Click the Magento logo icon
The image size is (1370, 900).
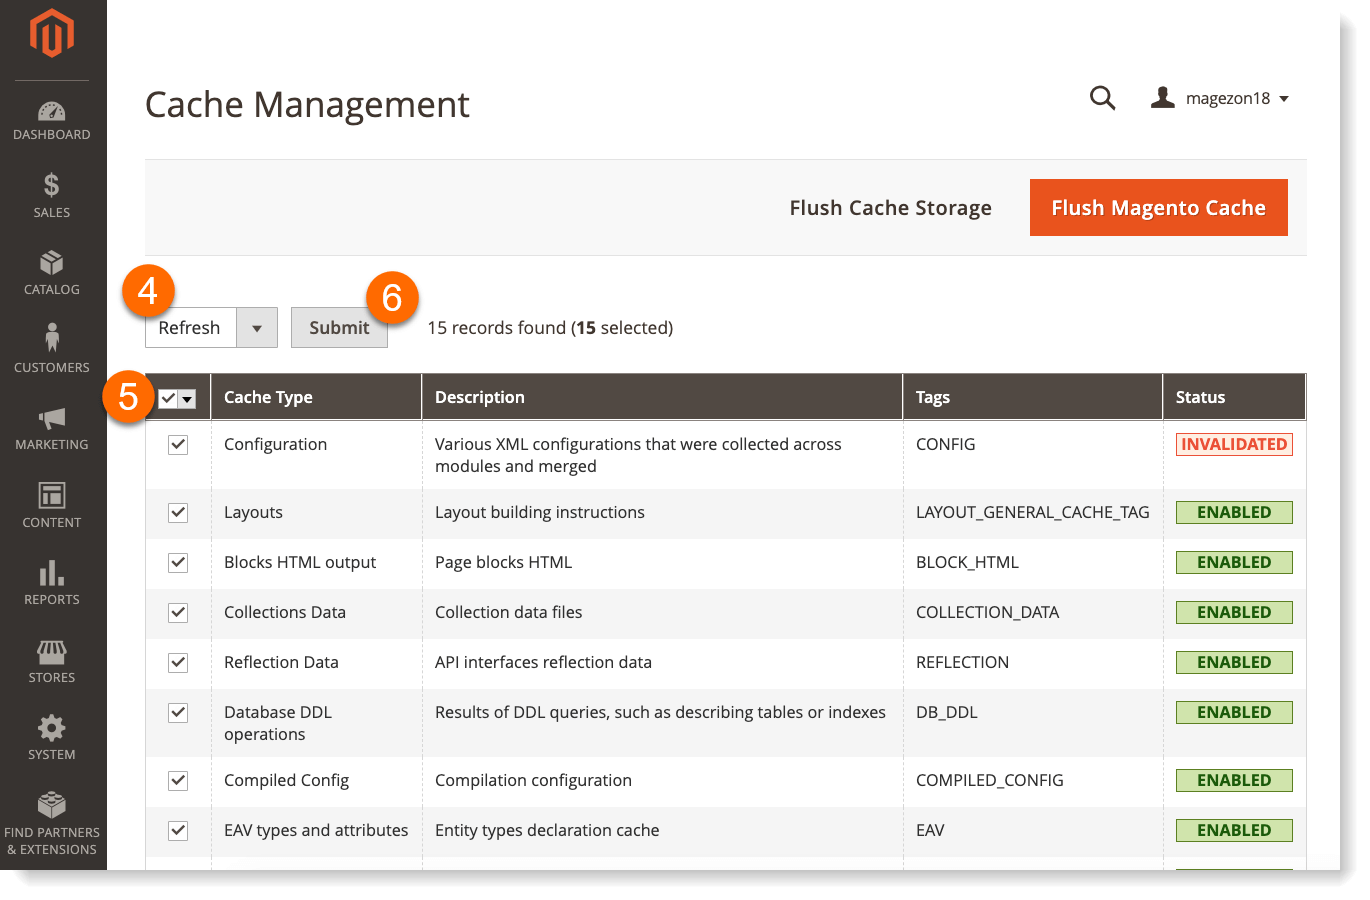(x=52, y=33)
